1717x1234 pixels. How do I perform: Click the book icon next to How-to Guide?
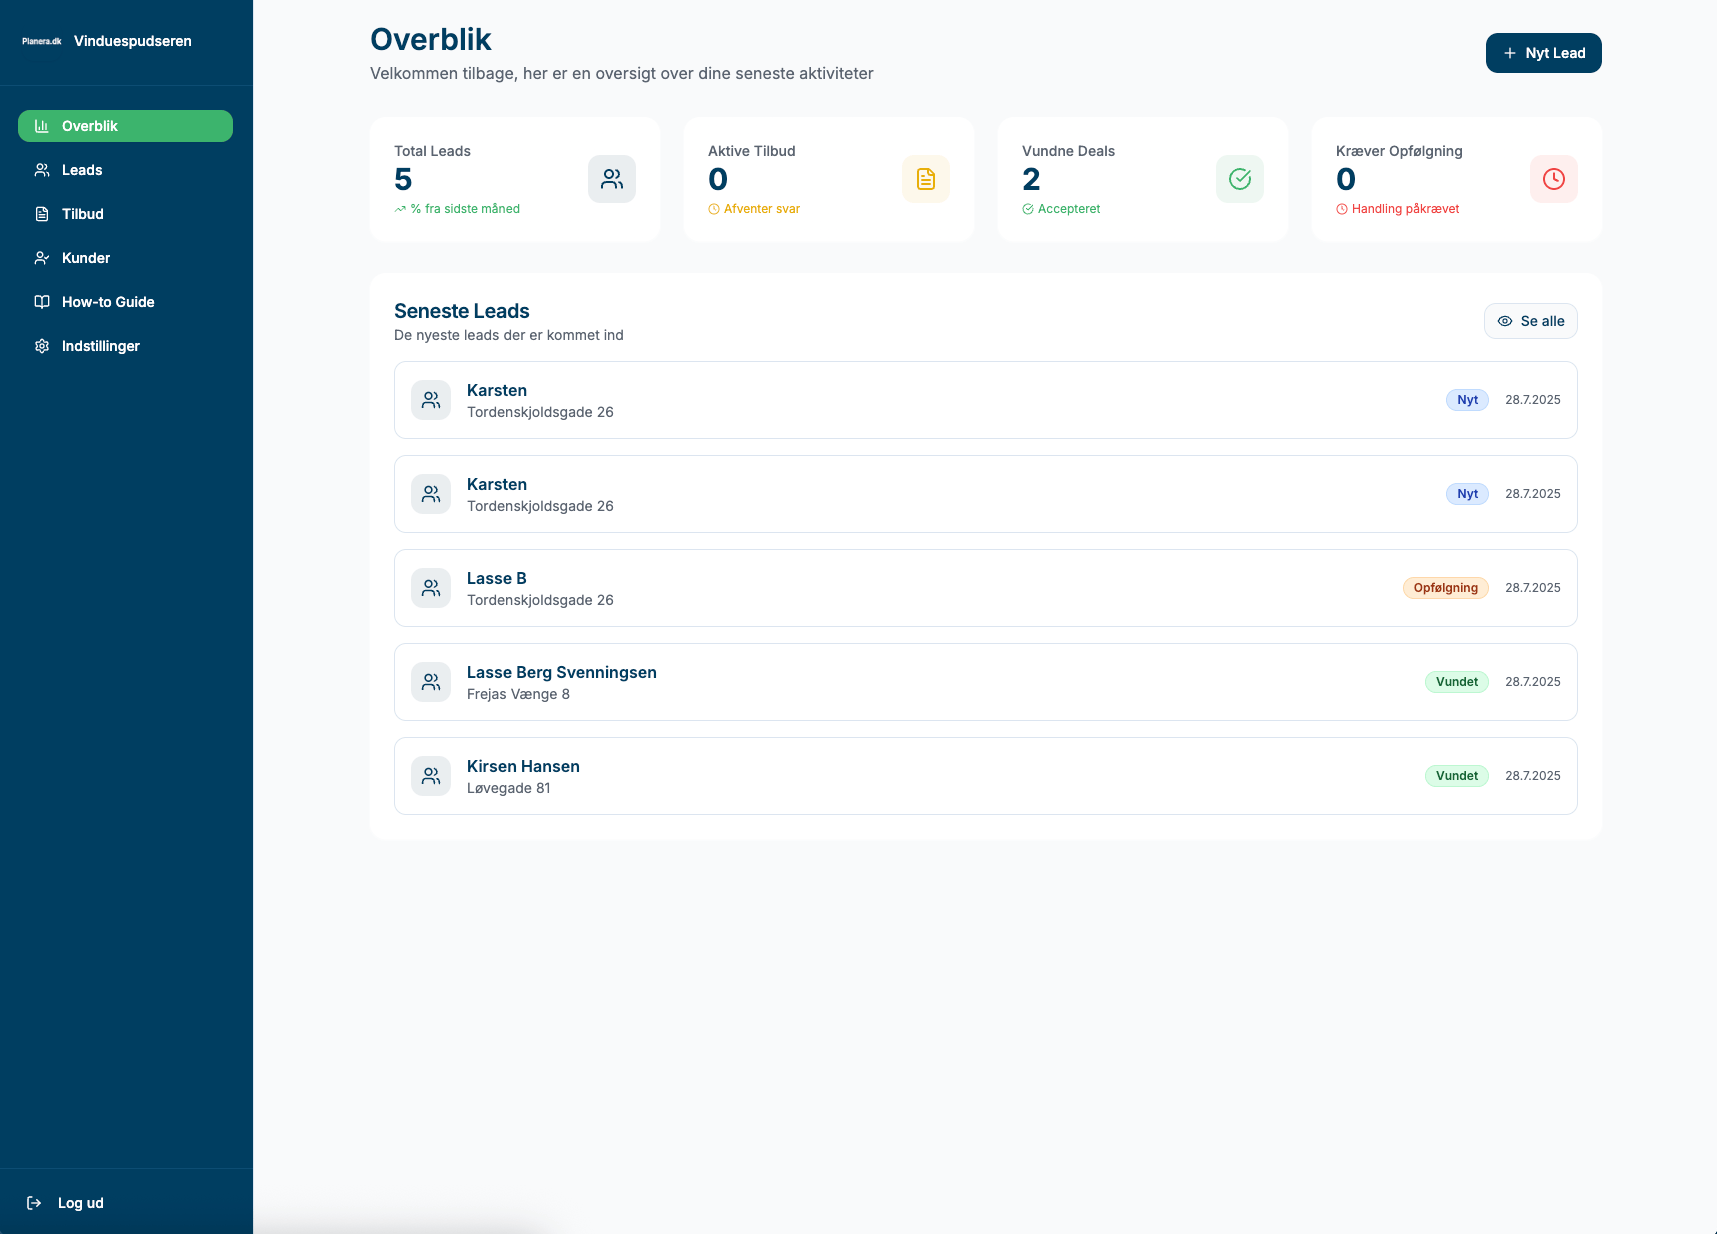[42, 302]
